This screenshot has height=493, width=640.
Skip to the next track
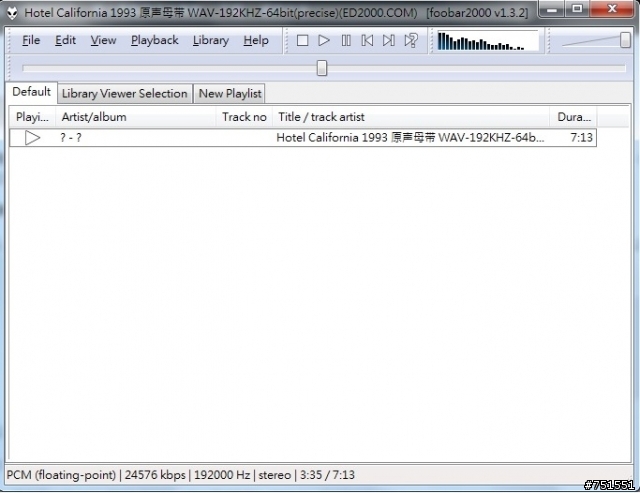pyautogui.click(x=389, y=40)
